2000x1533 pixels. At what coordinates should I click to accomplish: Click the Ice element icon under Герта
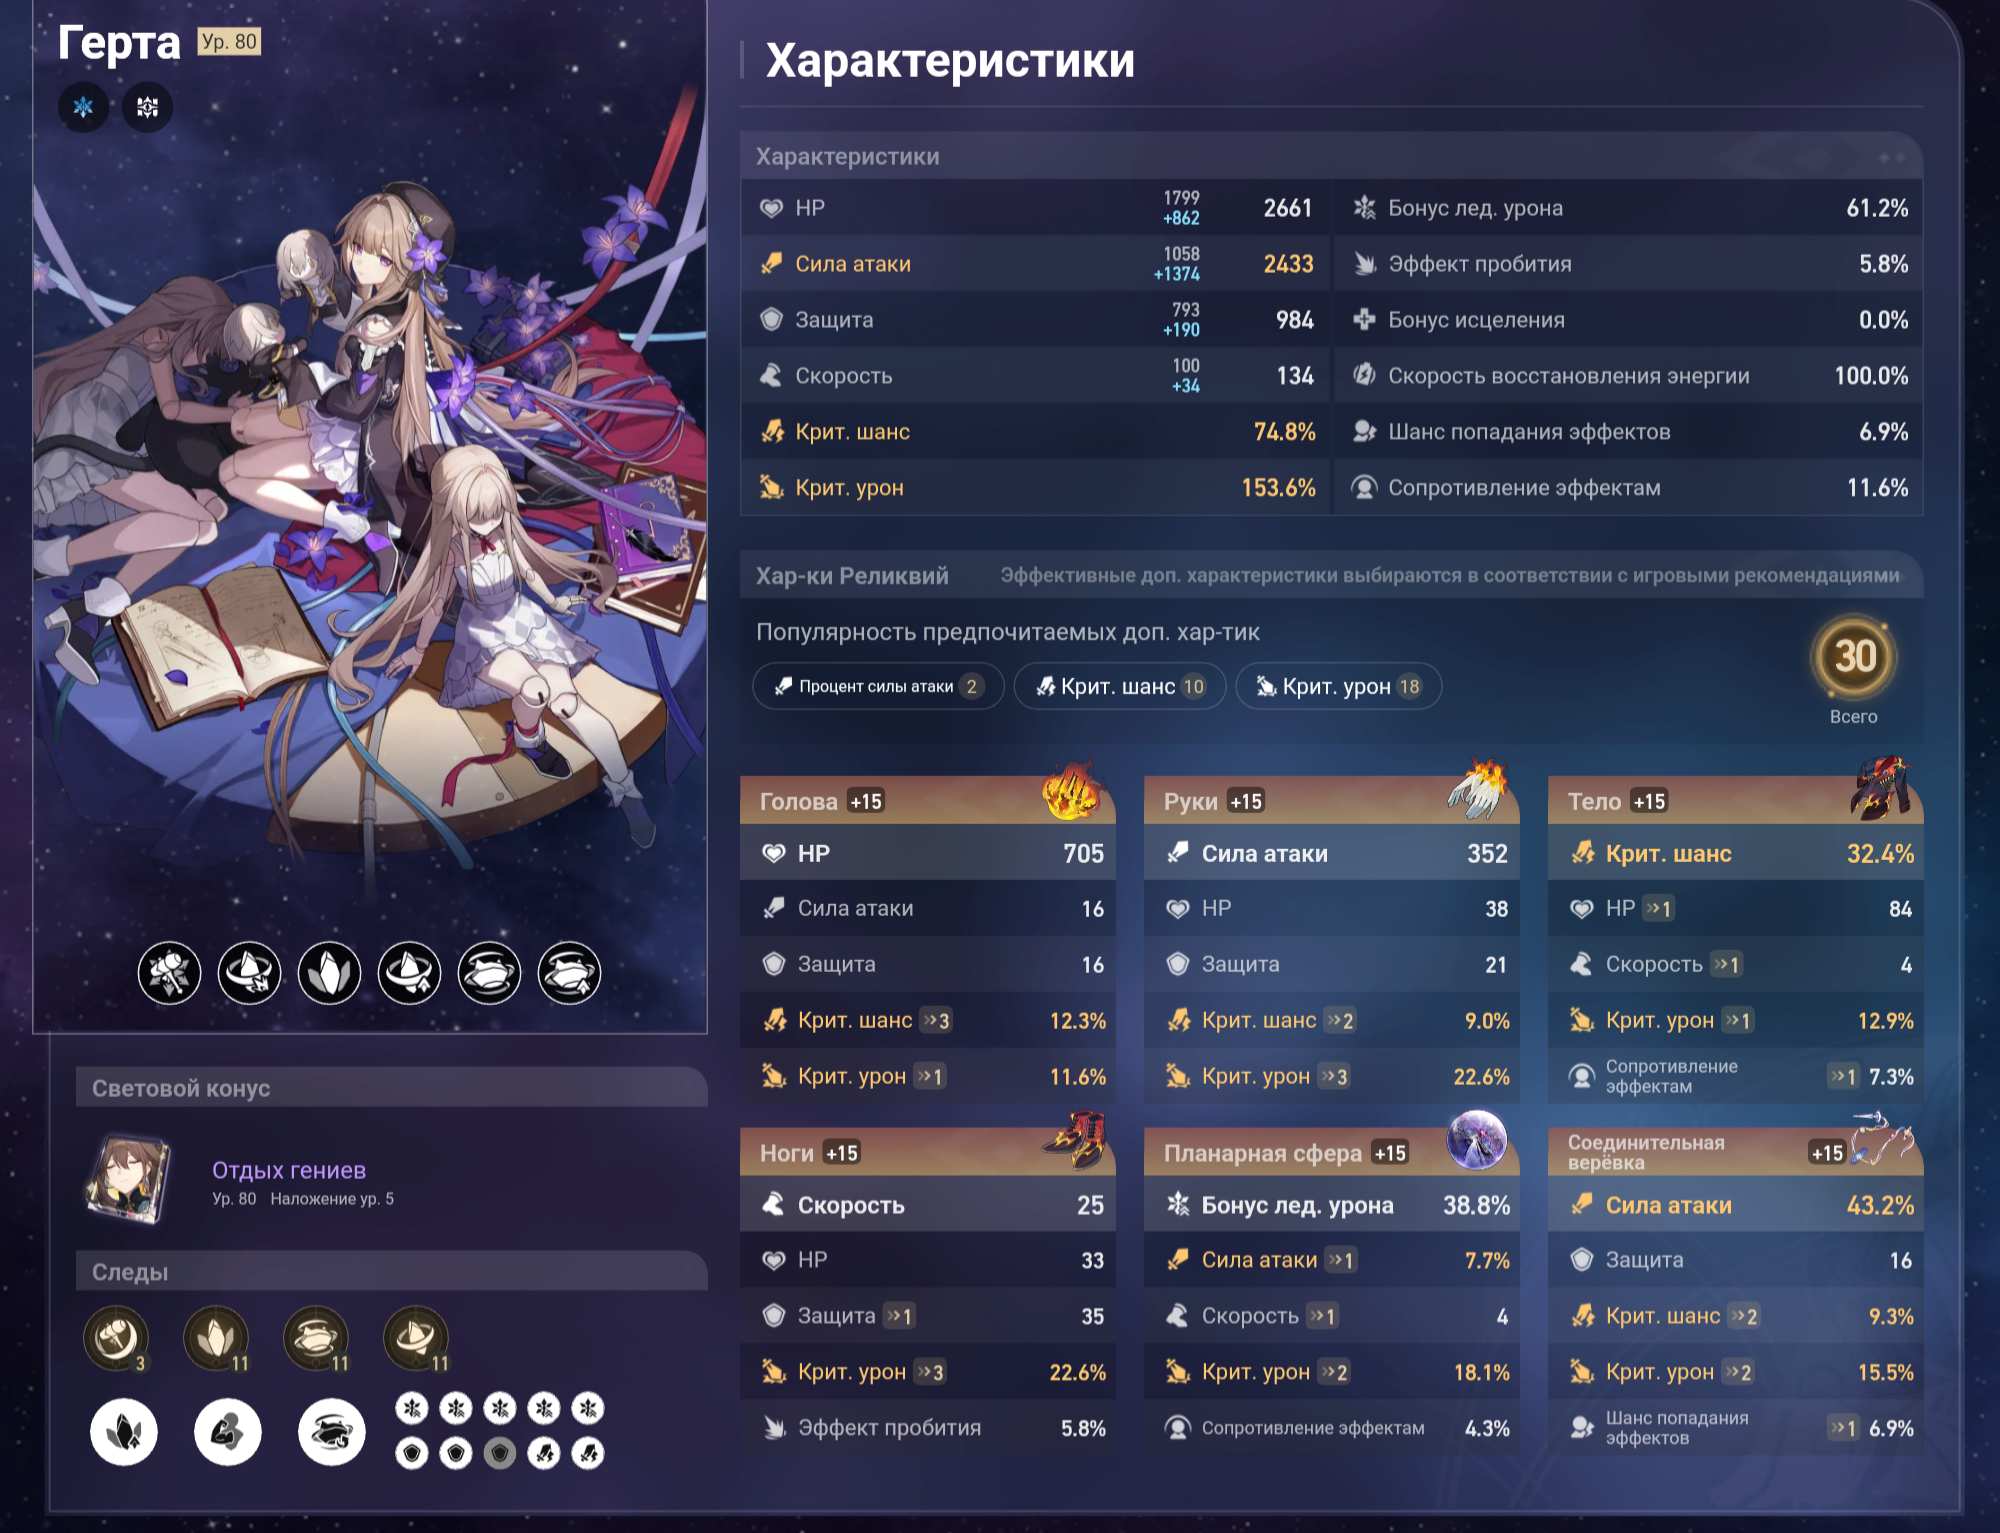click(83, 107)
